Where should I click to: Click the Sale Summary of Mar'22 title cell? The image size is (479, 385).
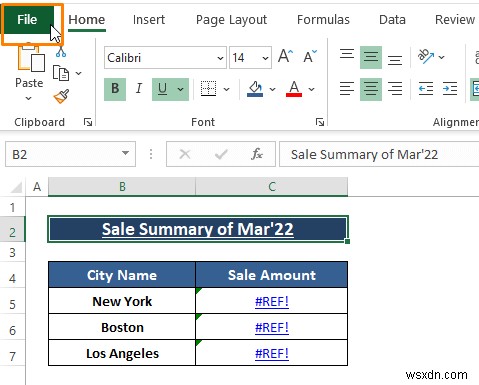(198, 229)
